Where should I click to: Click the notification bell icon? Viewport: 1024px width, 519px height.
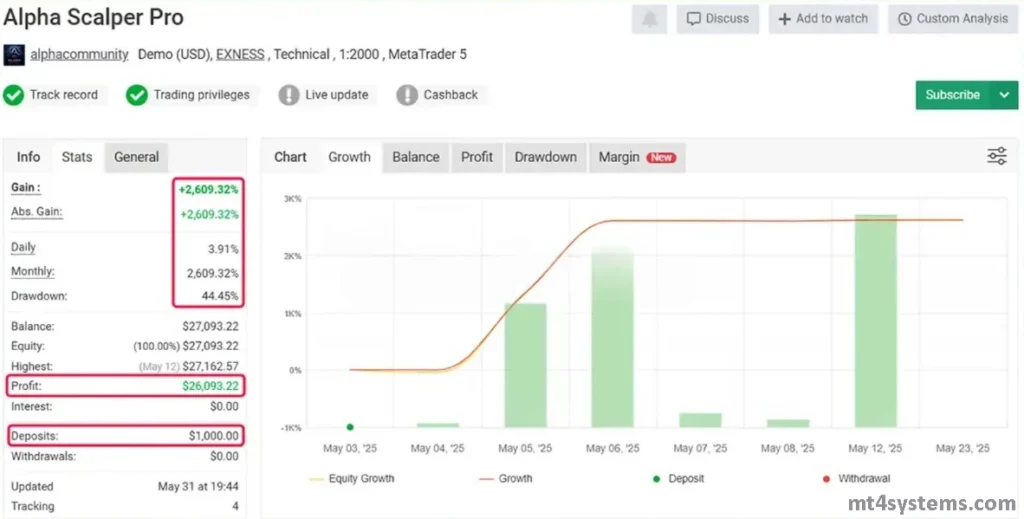pyautogui.click(x=650, y=19)
